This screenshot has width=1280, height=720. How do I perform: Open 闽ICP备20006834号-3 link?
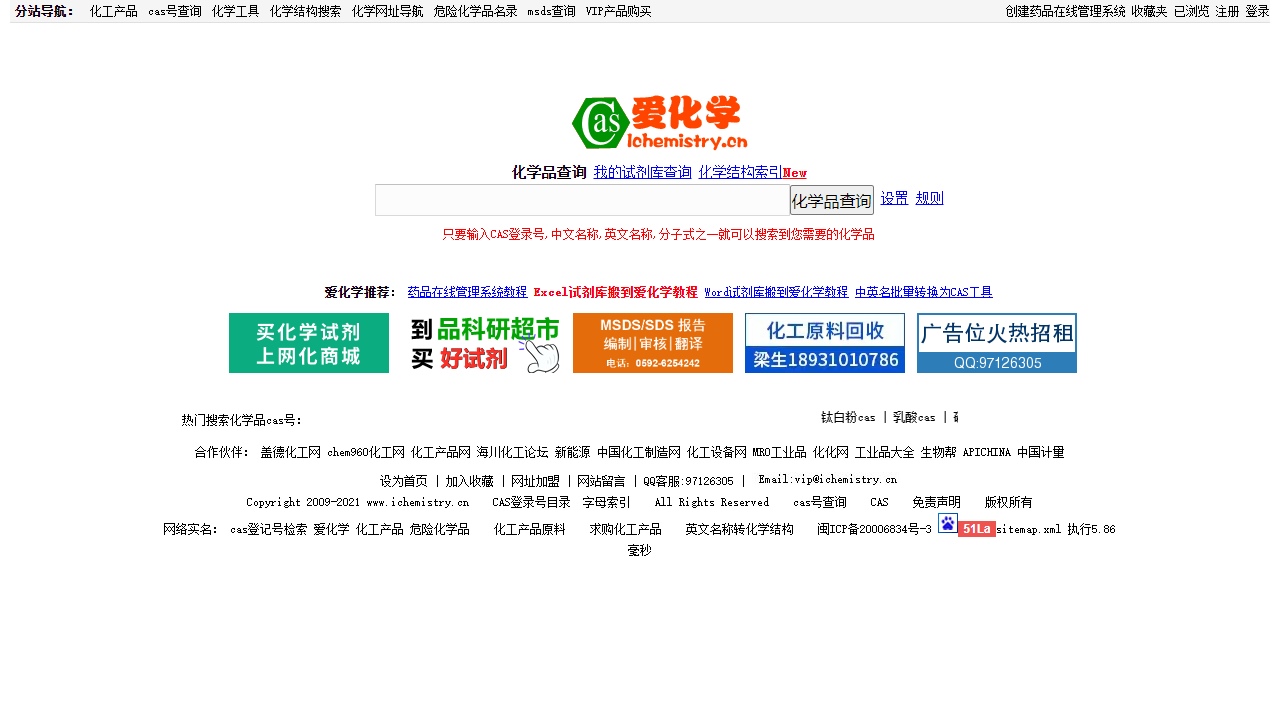click(x=874, y=529)
